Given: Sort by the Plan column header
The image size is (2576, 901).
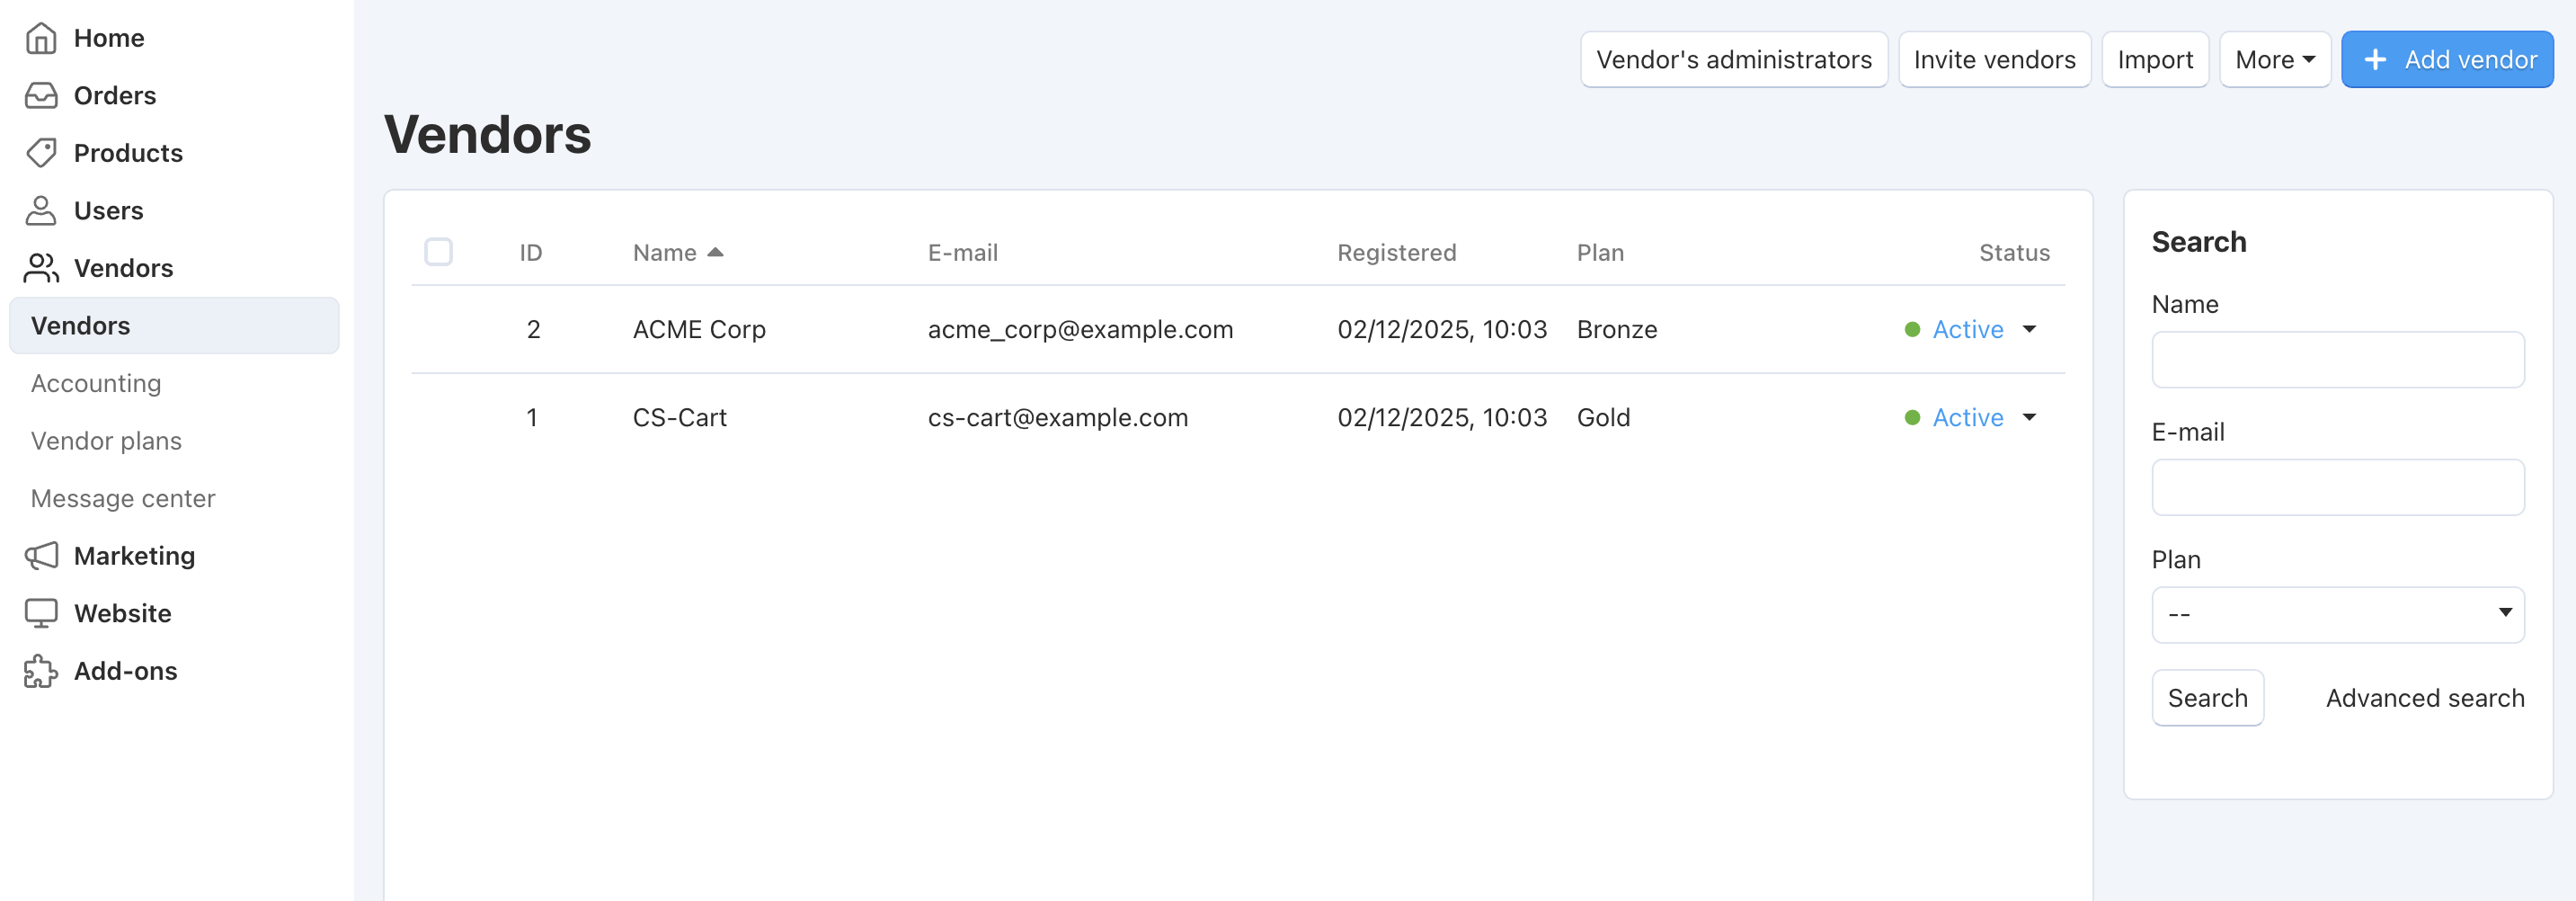Looking at the screenshot, I should pos(1600,253).
